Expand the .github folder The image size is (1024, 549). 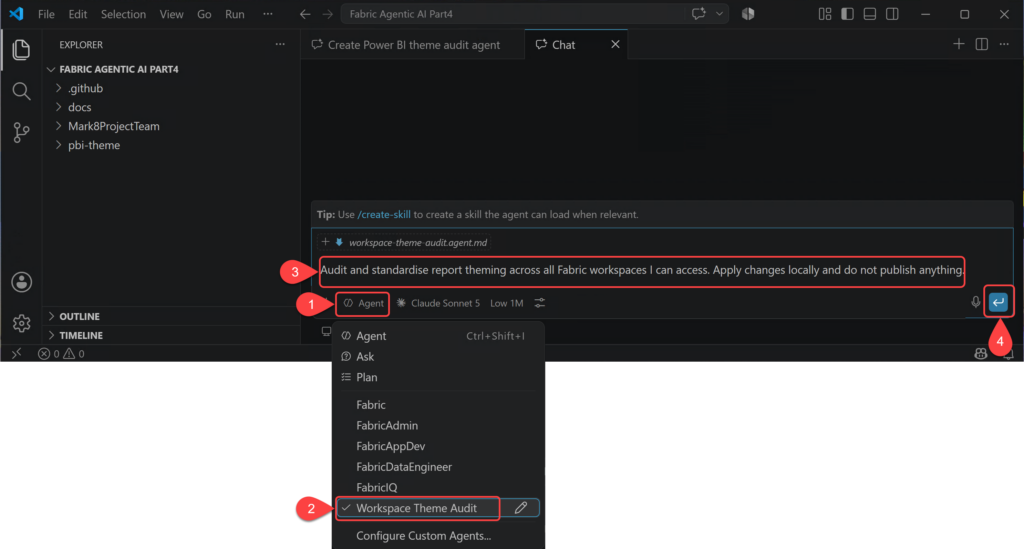coord(85,88)
